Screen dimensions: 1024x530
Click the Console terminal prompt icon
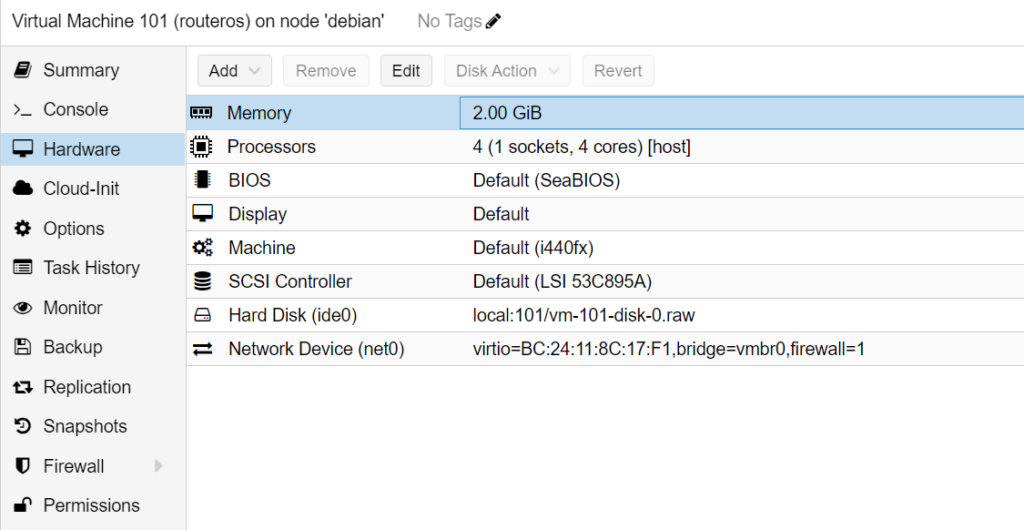click(22, 110)
